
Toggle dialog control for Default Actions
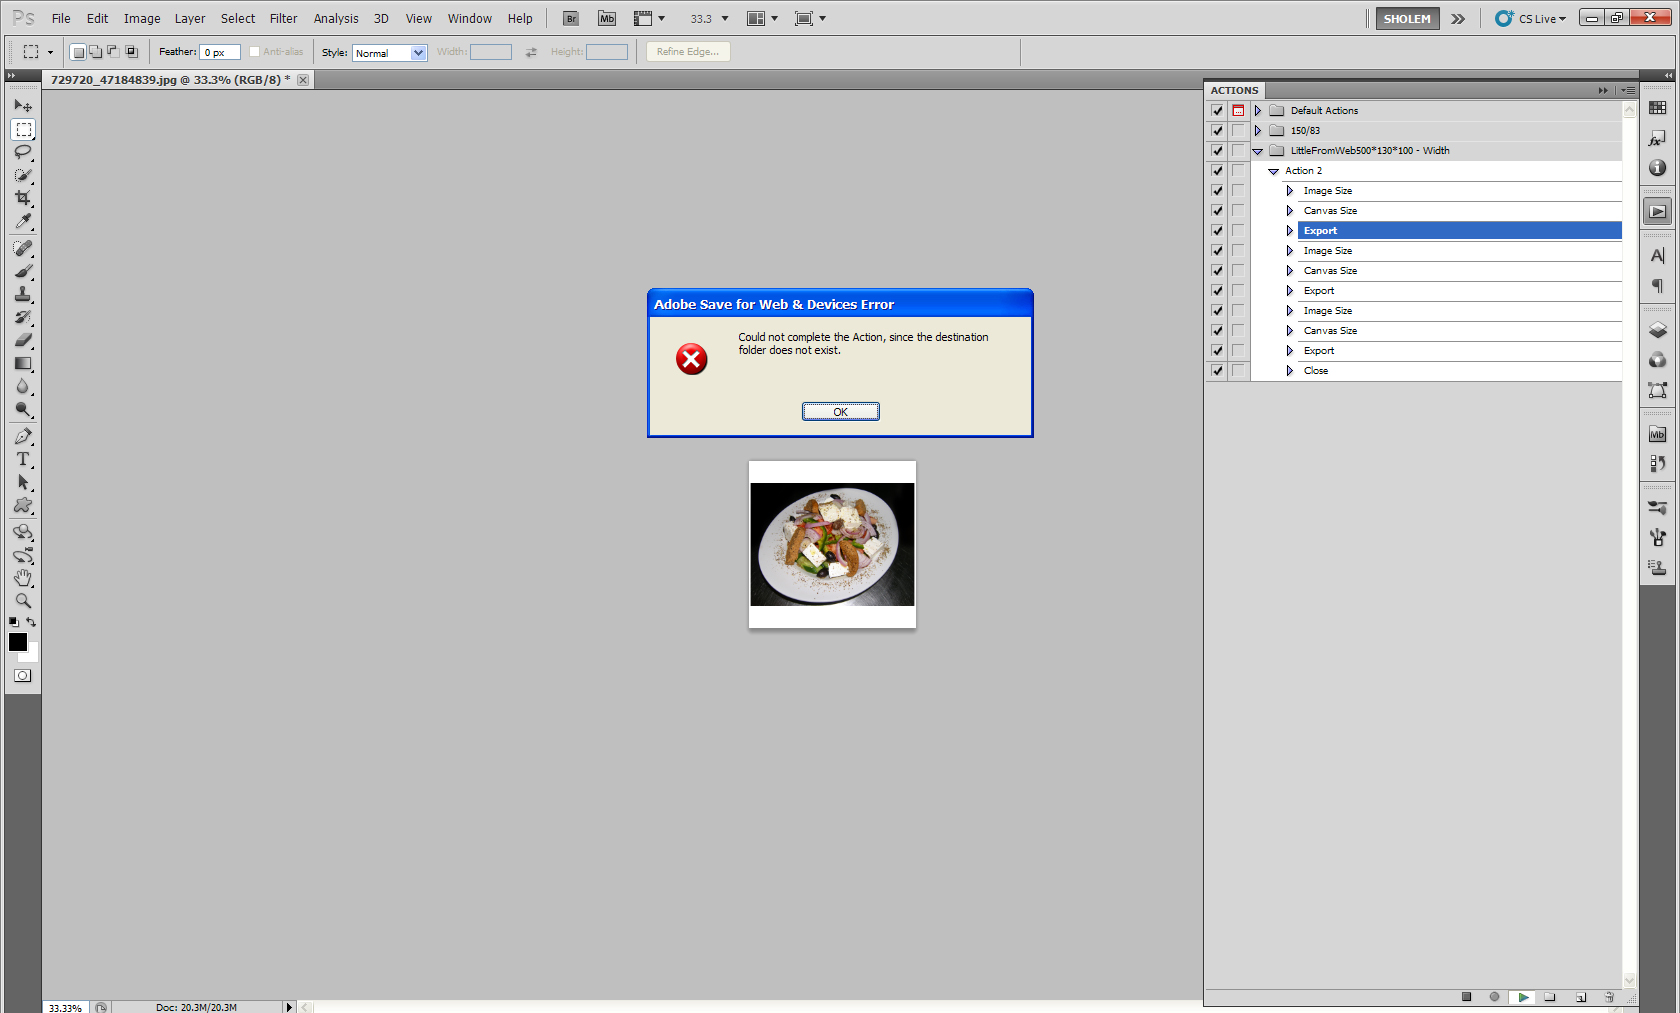(1238, 111)
